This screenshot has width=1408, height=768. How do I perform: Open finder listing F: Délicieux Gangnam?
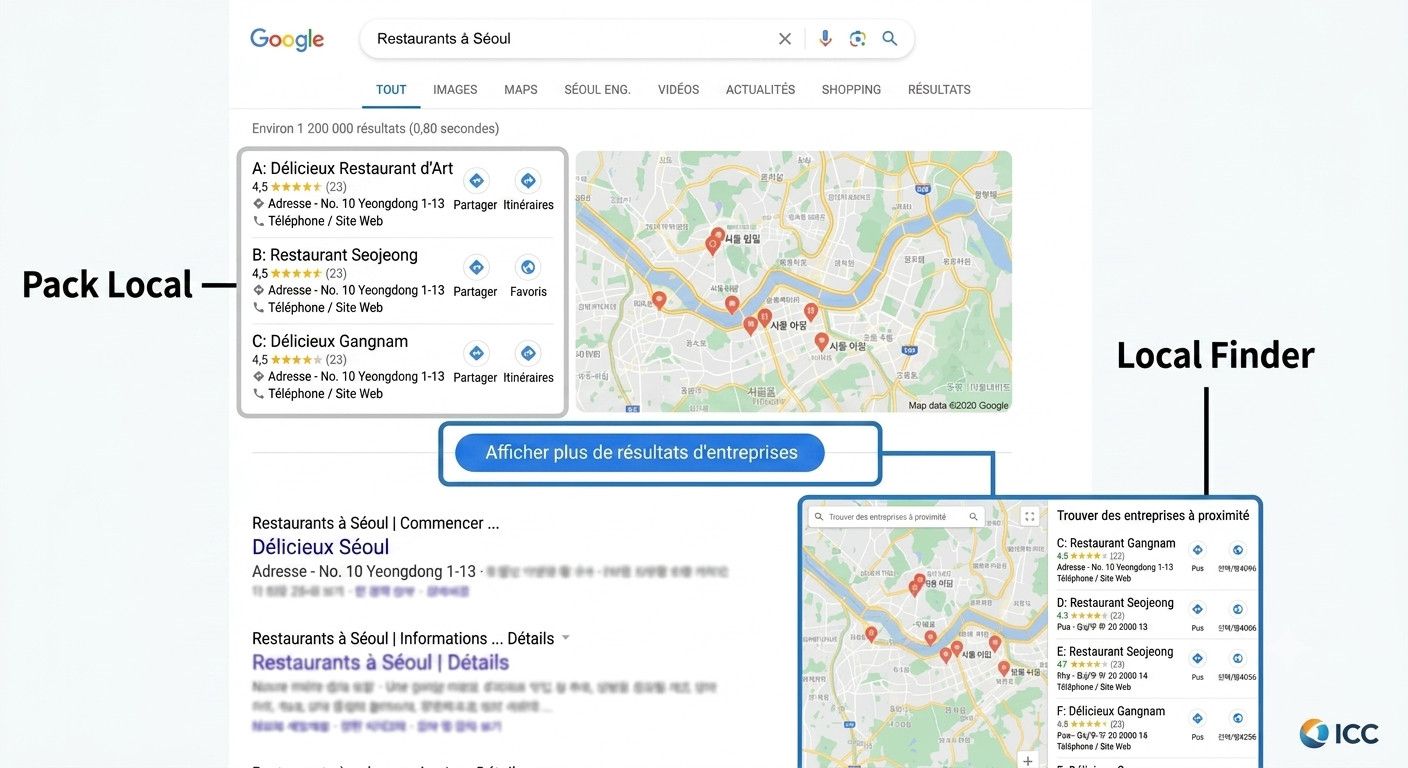(x=1111, y=711)
